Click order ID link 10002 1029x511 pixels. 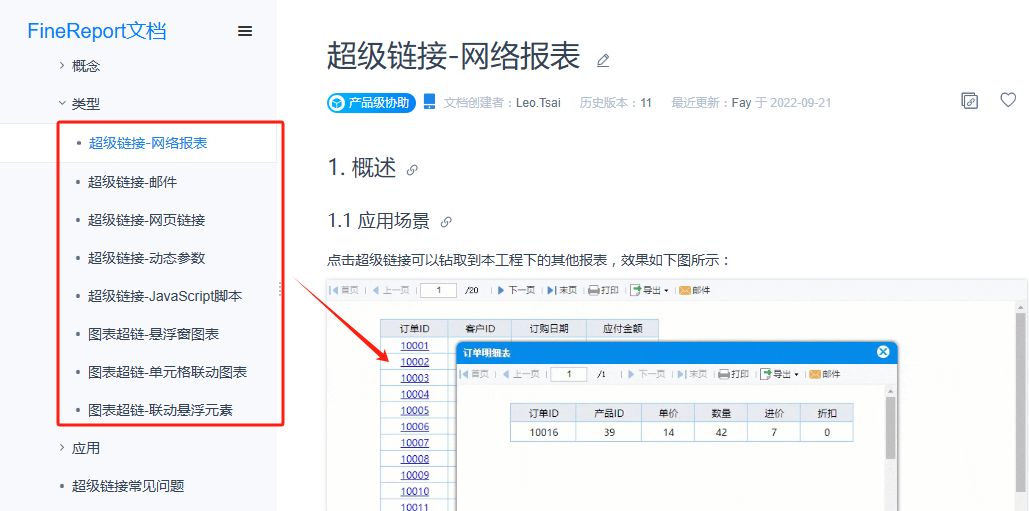click(414, 362)
